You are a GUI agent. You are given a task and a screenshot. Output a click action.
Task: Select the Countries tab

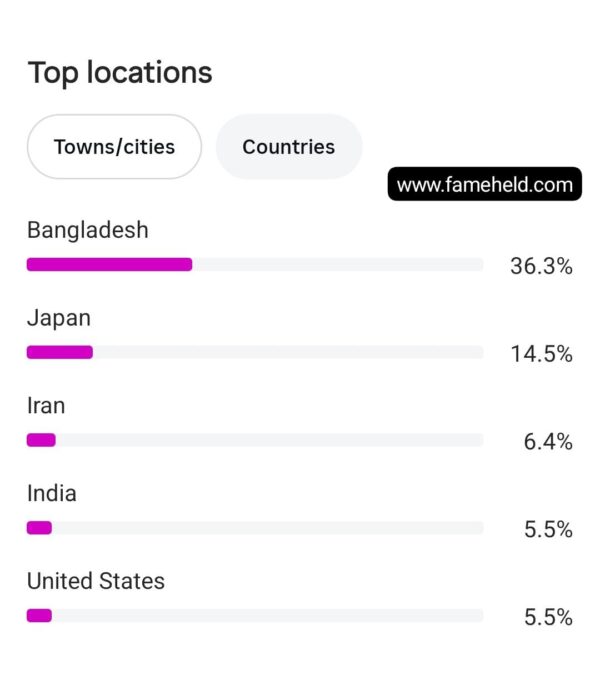(289, 147)
